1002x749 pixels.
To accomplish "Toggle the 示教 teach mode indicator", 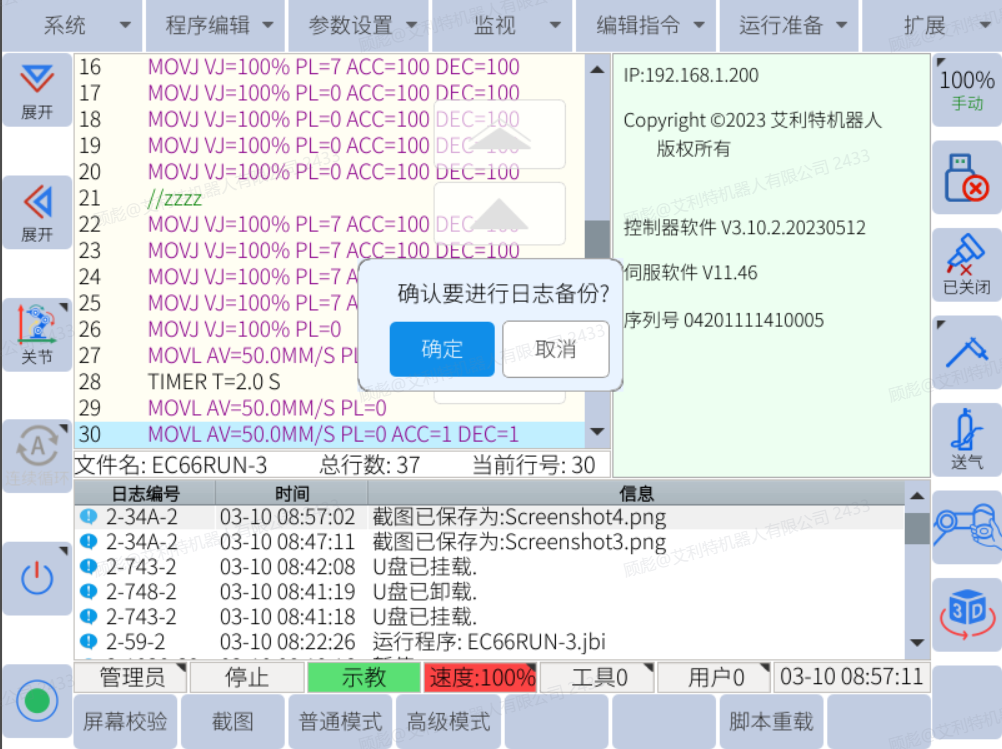I will pos(363,677).
